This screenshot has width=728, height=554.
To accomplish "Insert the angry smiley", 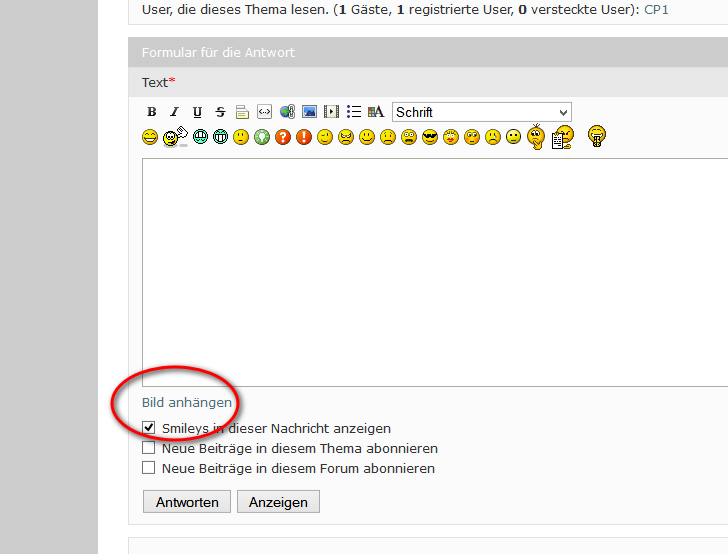I will click(346, 137).
